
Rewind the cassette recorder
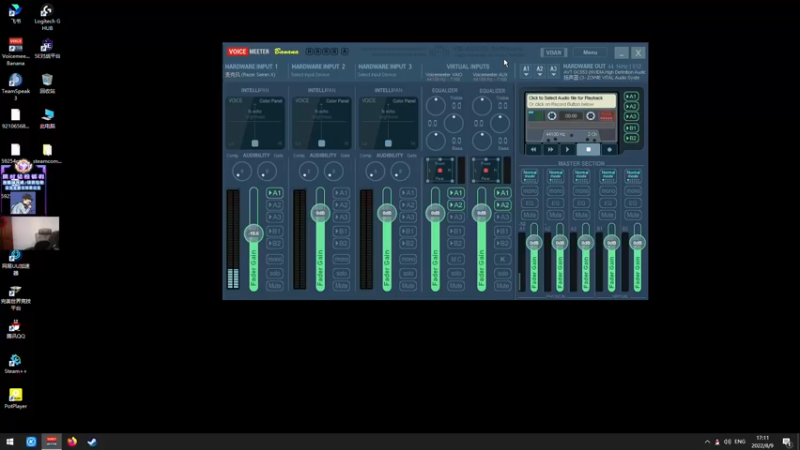[533, 149]
